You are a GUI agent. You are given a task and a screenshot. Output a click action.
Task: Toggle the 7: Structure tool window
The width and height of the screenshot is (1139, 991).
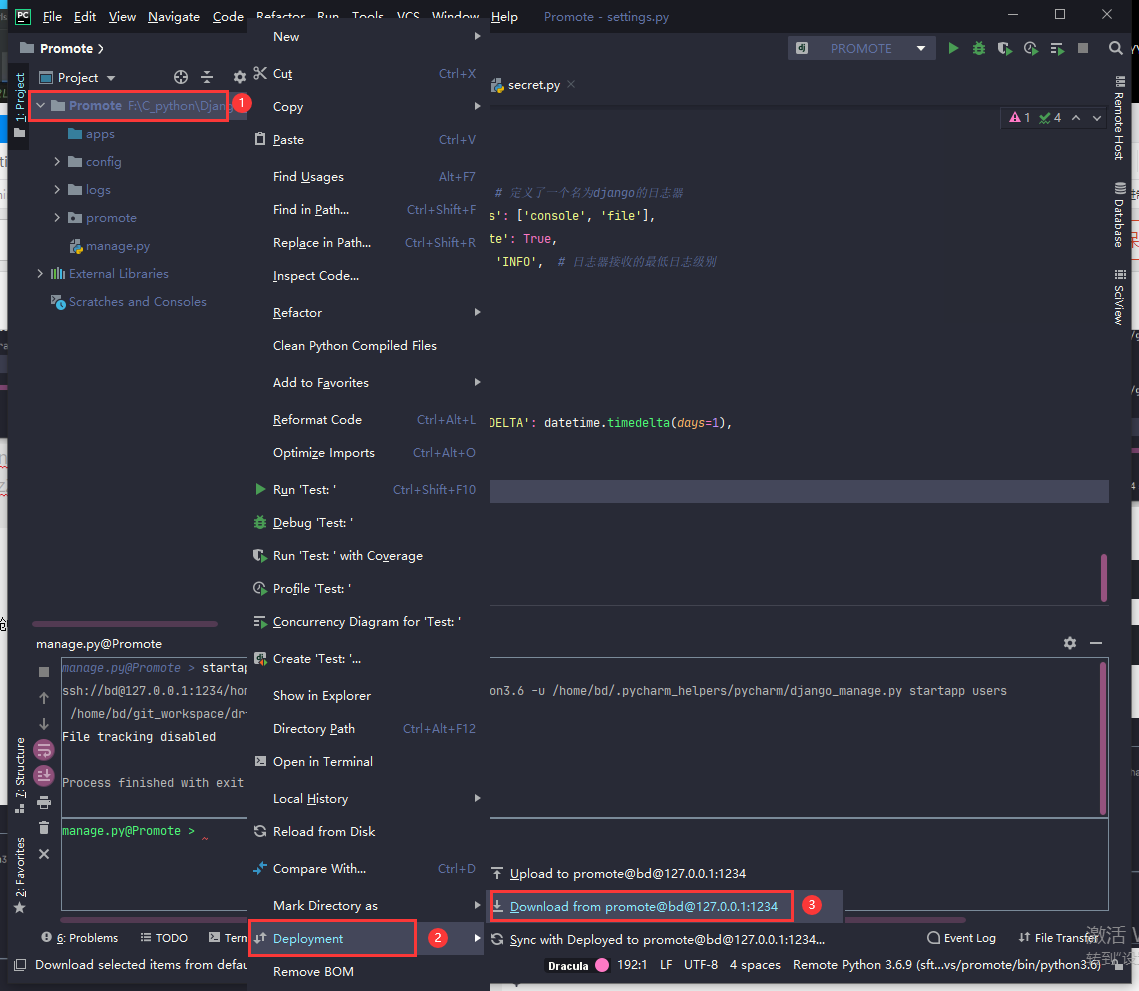coord(20,774)
